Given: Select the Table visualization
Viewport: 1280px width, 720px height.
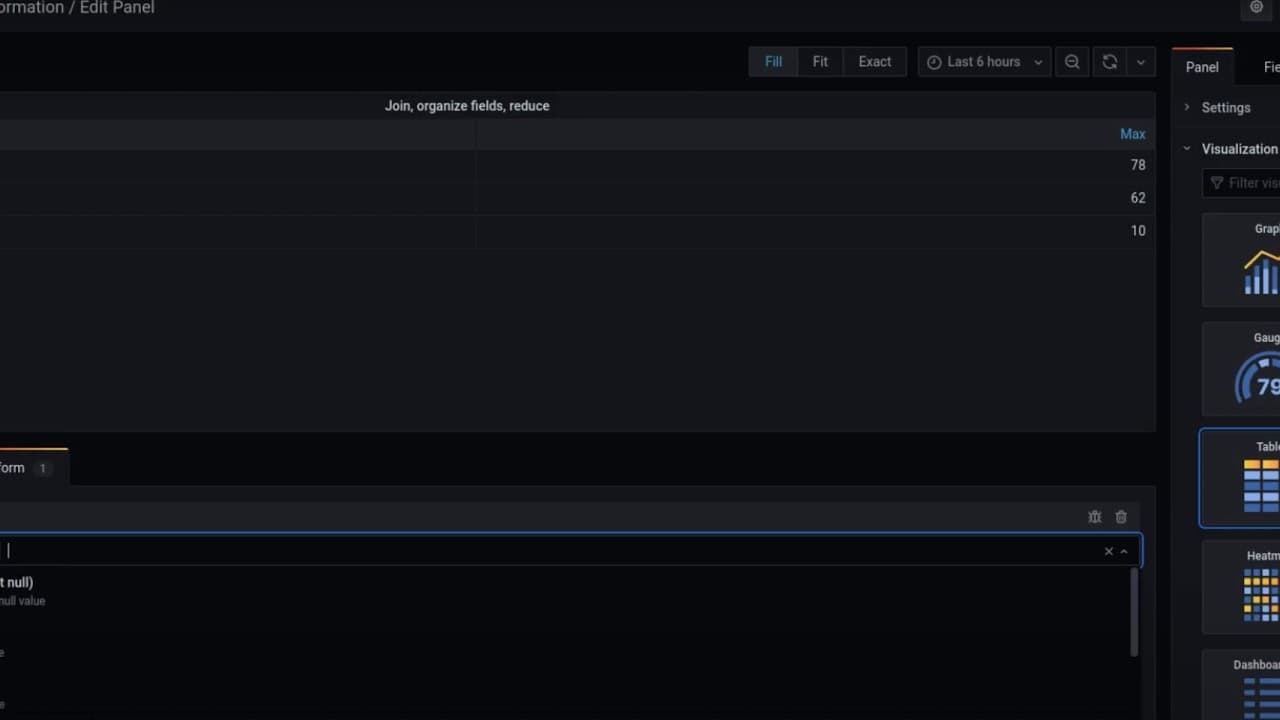Looking at the screenshot, I should (1241, 478).
